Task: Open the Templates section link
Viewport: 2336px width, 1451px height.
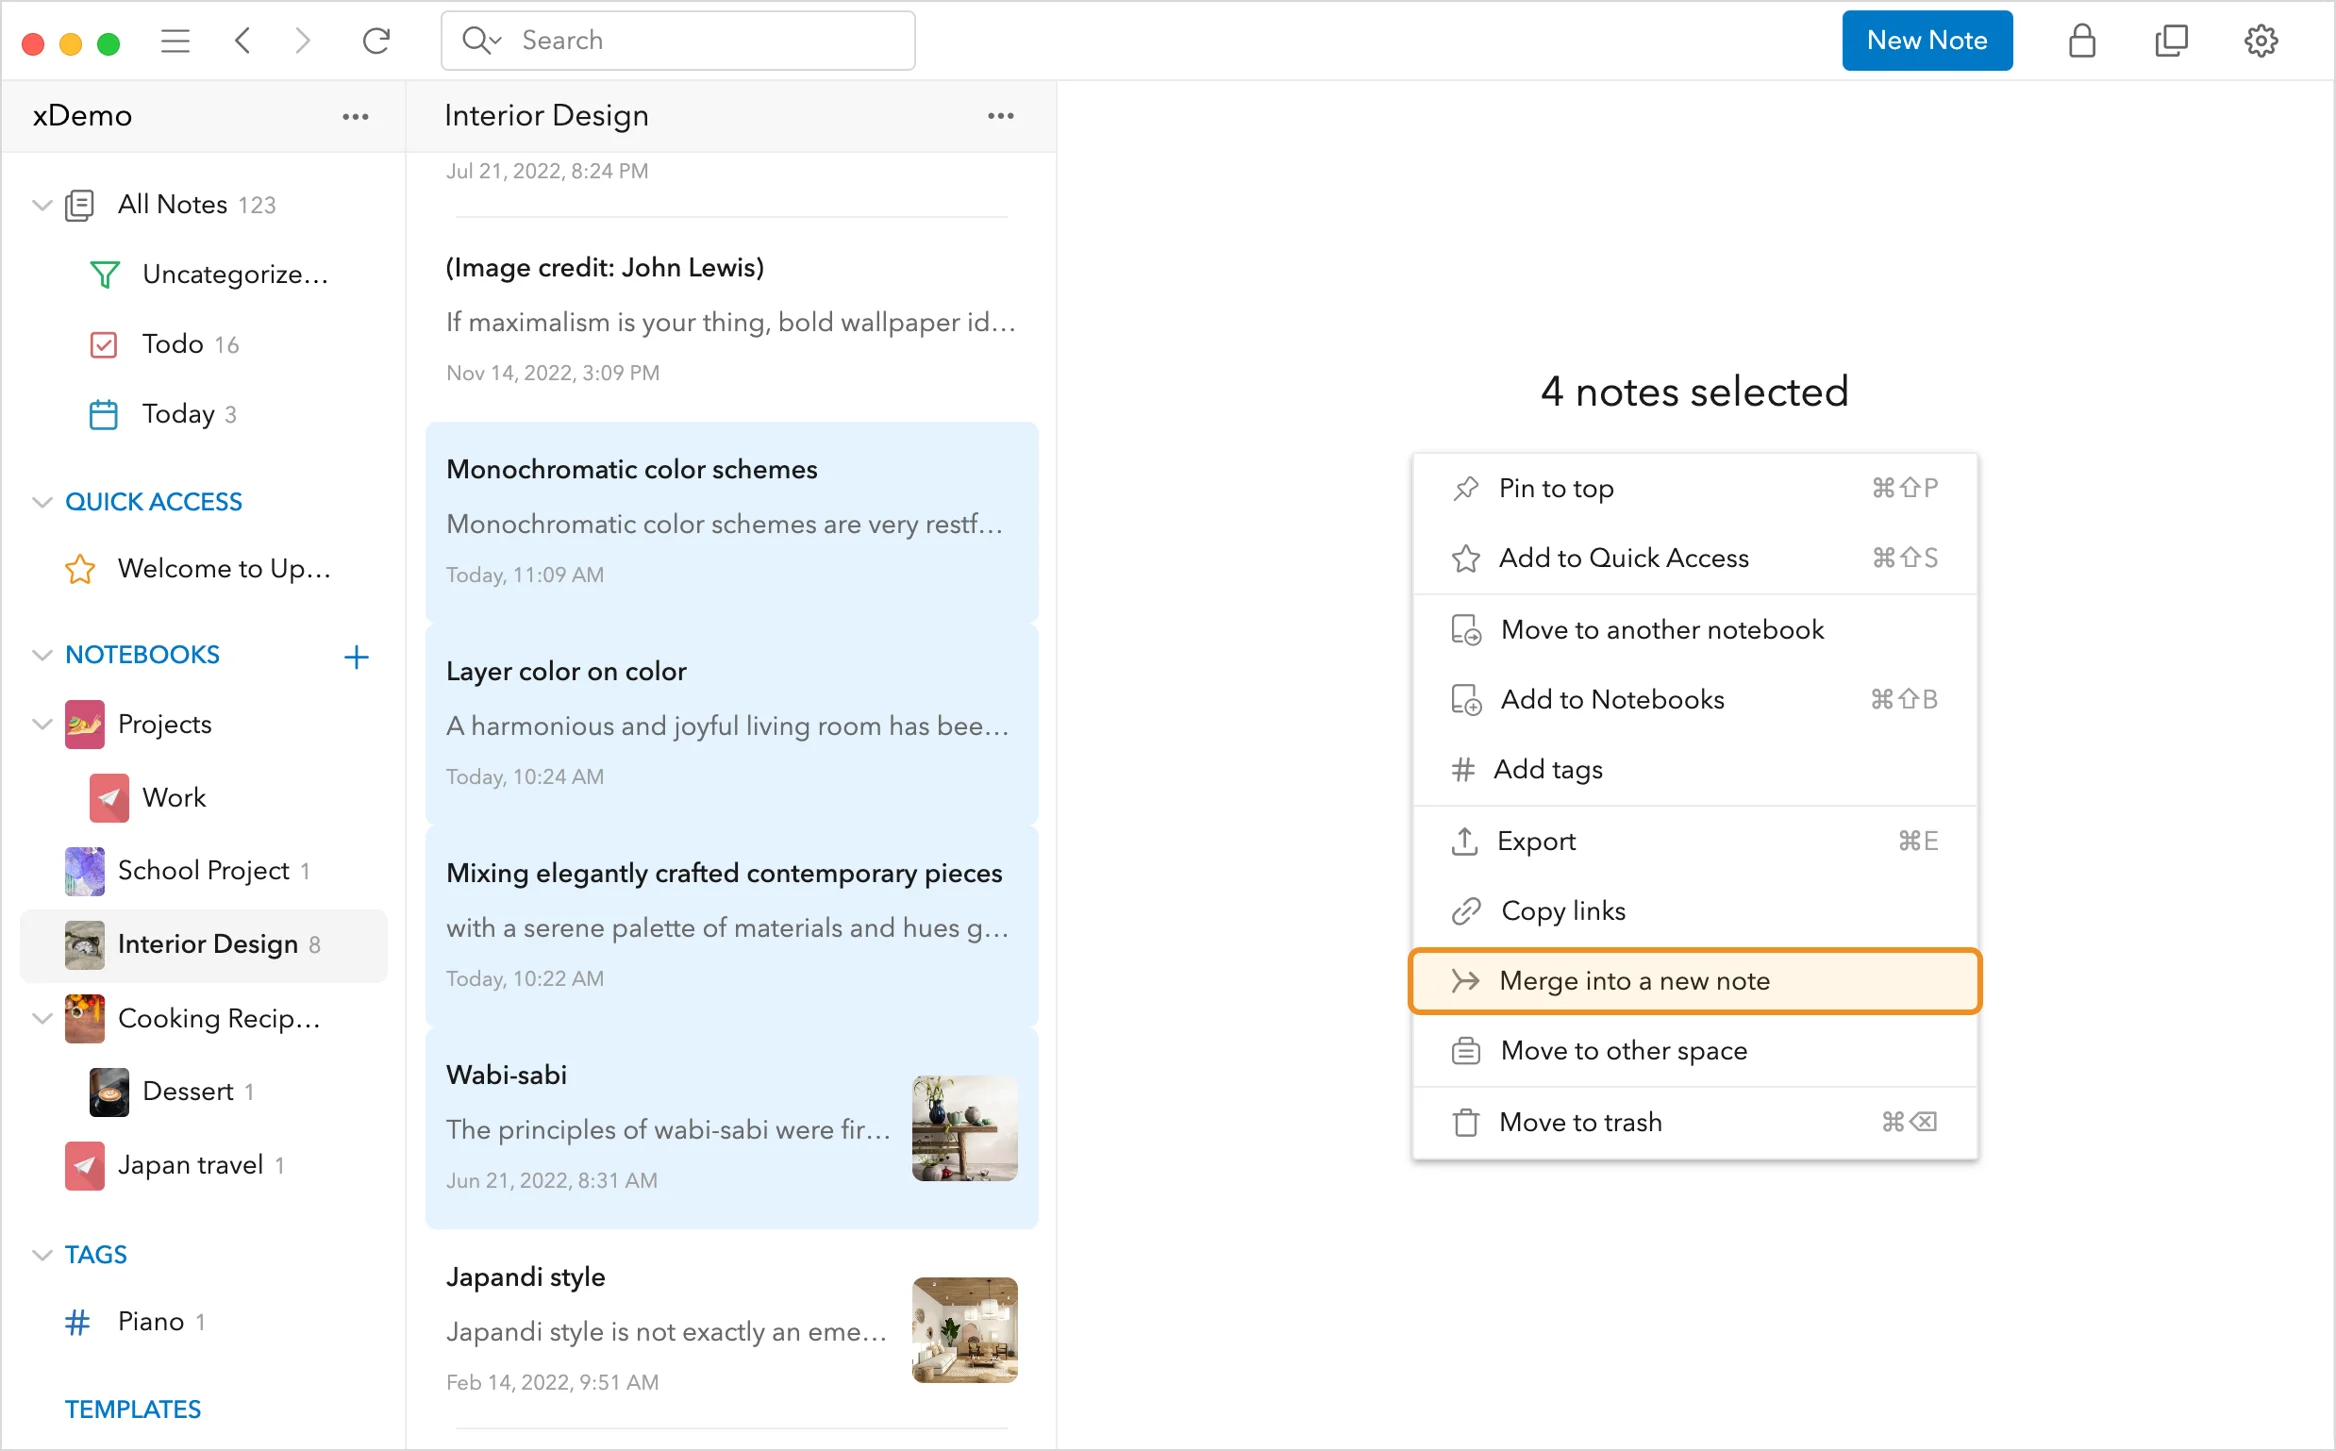Action: tap(133, 1409)
